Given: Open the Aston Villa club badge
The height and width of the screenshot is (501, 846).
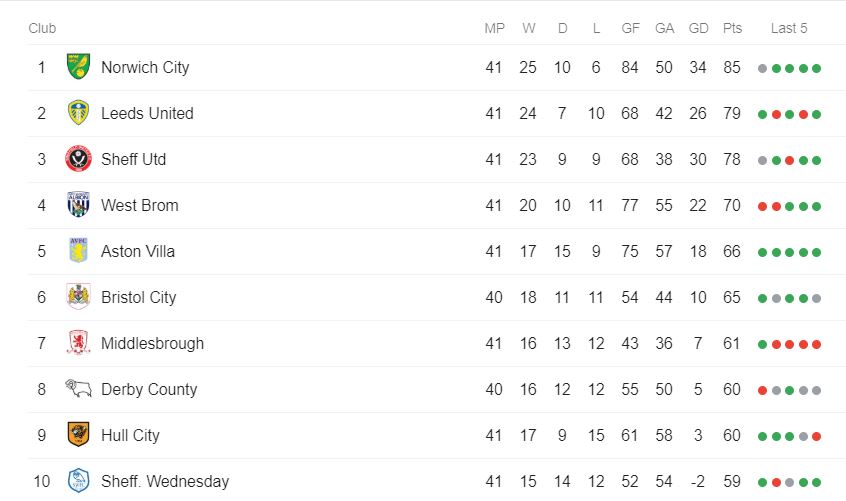Looking at the screenshot, I should pos(78,251).
